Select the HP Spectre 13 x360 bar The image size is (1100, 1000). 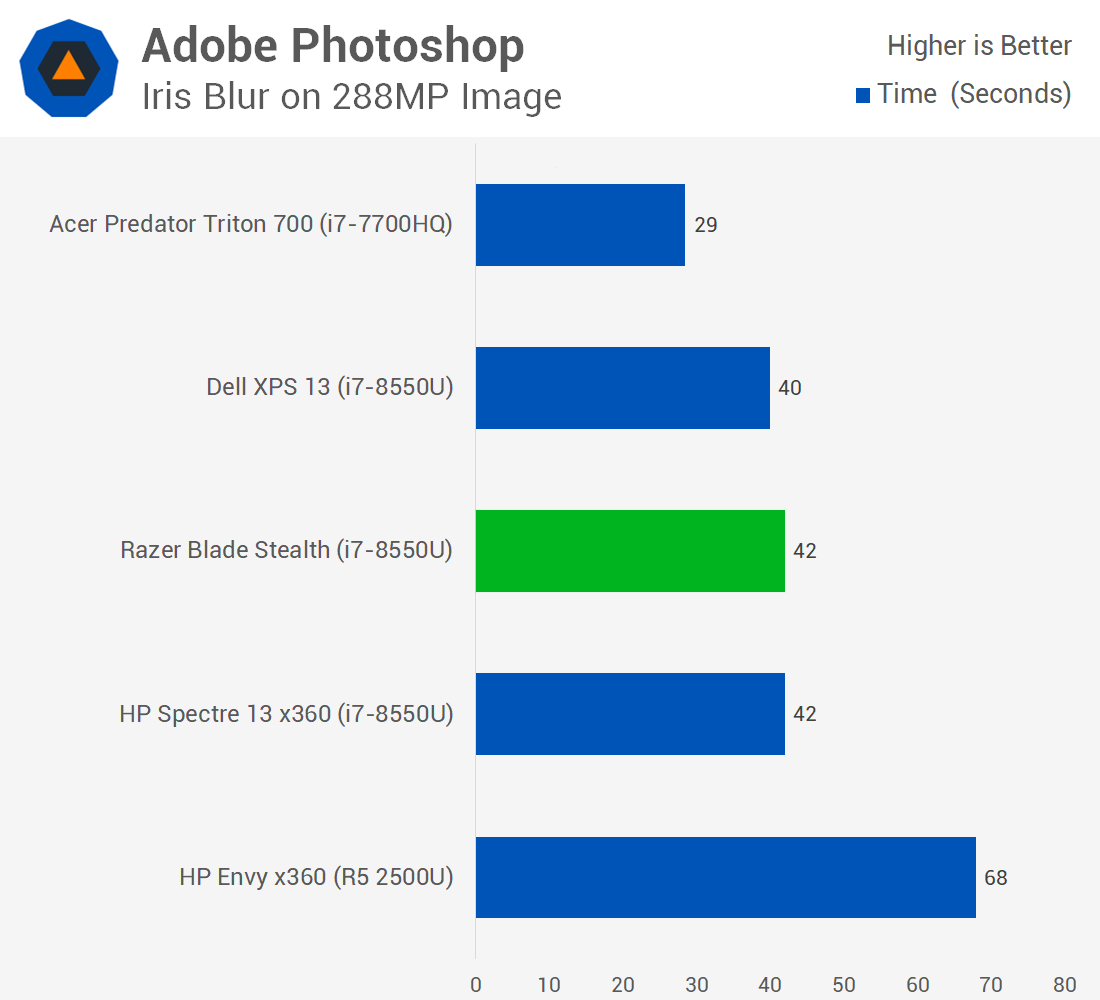(630, 714)
